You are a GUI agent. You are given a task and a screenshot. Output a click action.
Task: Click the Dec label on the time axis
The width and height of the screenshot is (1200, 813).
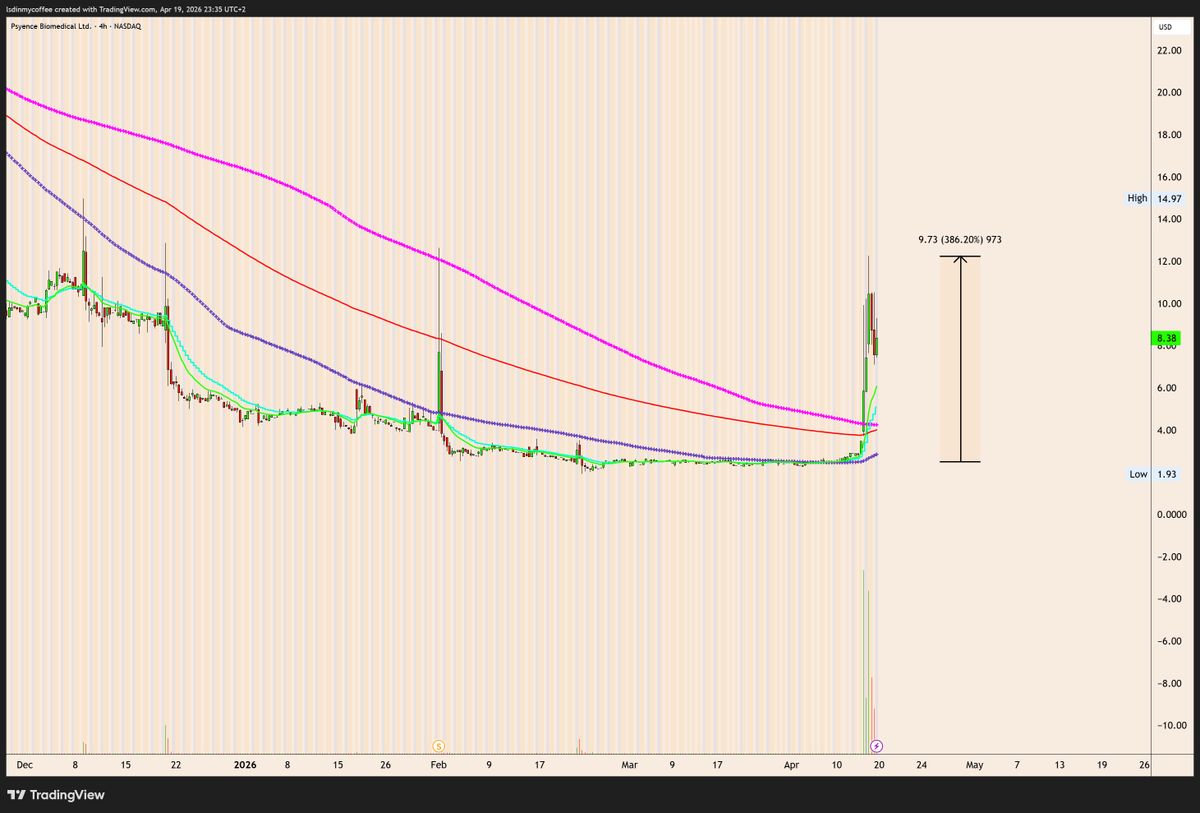pyautogui.click(x=25, y=765)
